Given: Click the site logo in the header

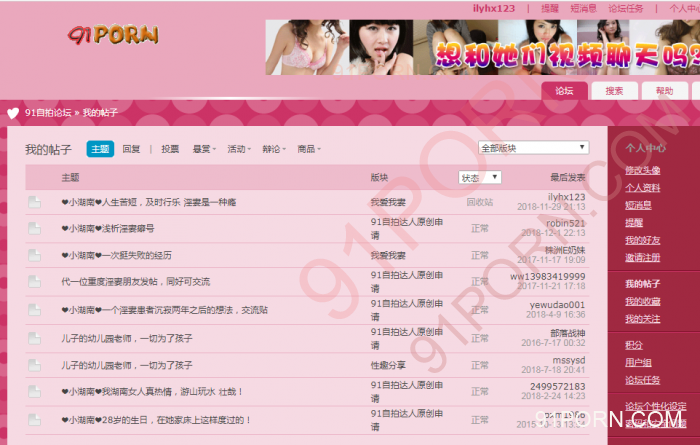Looking at the screenshot, I should point(113,35).
